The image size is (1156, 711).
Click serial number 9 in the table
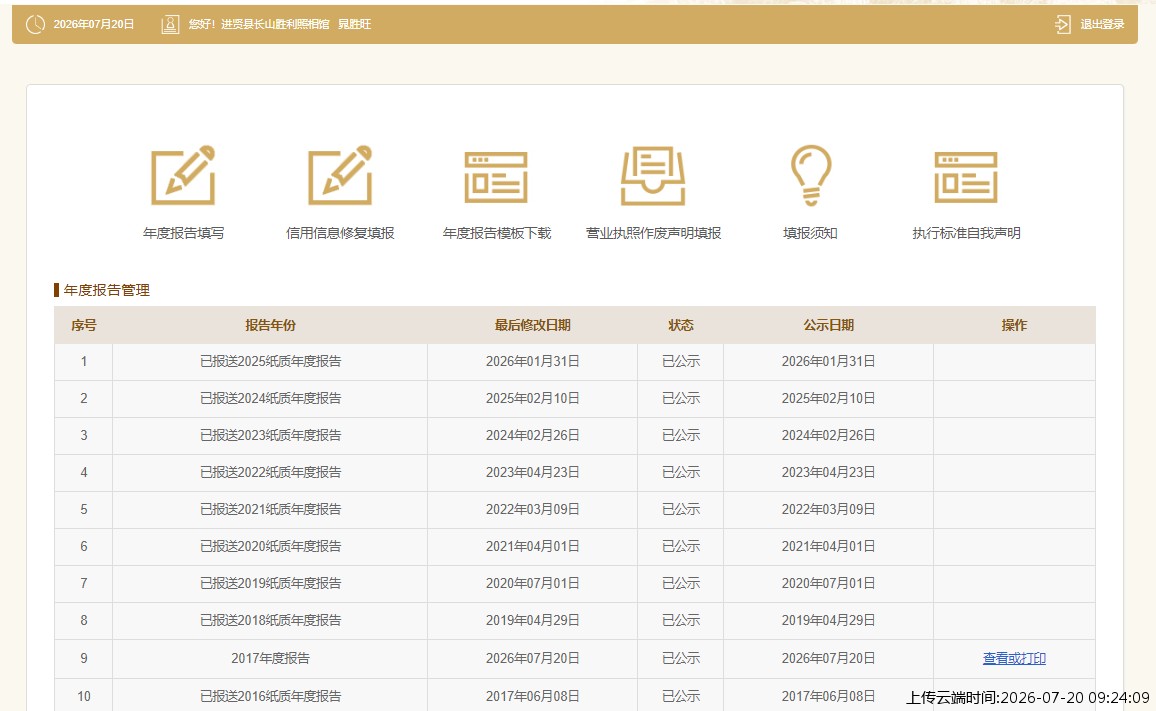click(x=83, y=658)
